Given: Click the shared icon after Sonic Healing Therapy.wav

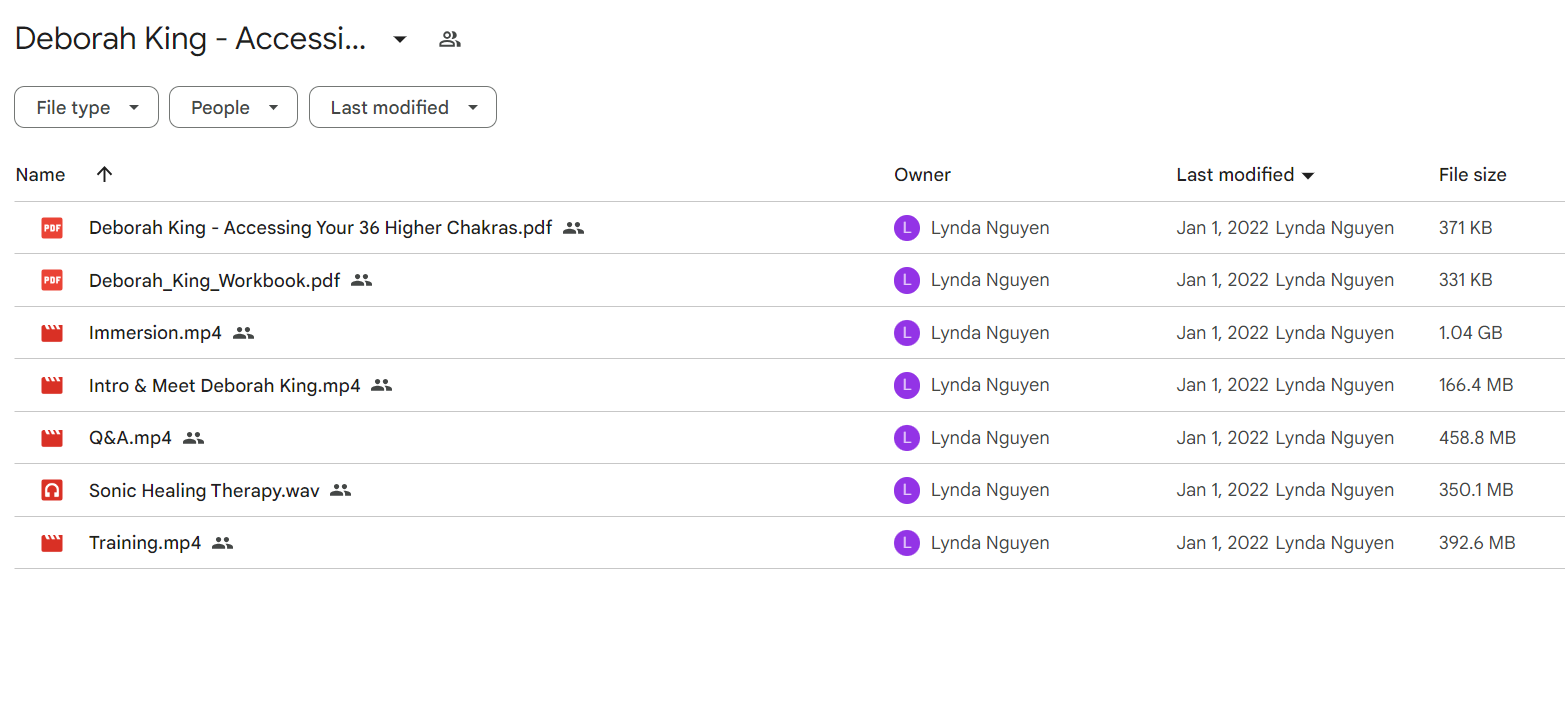Looking at the screenshot, I should (341, 490).
